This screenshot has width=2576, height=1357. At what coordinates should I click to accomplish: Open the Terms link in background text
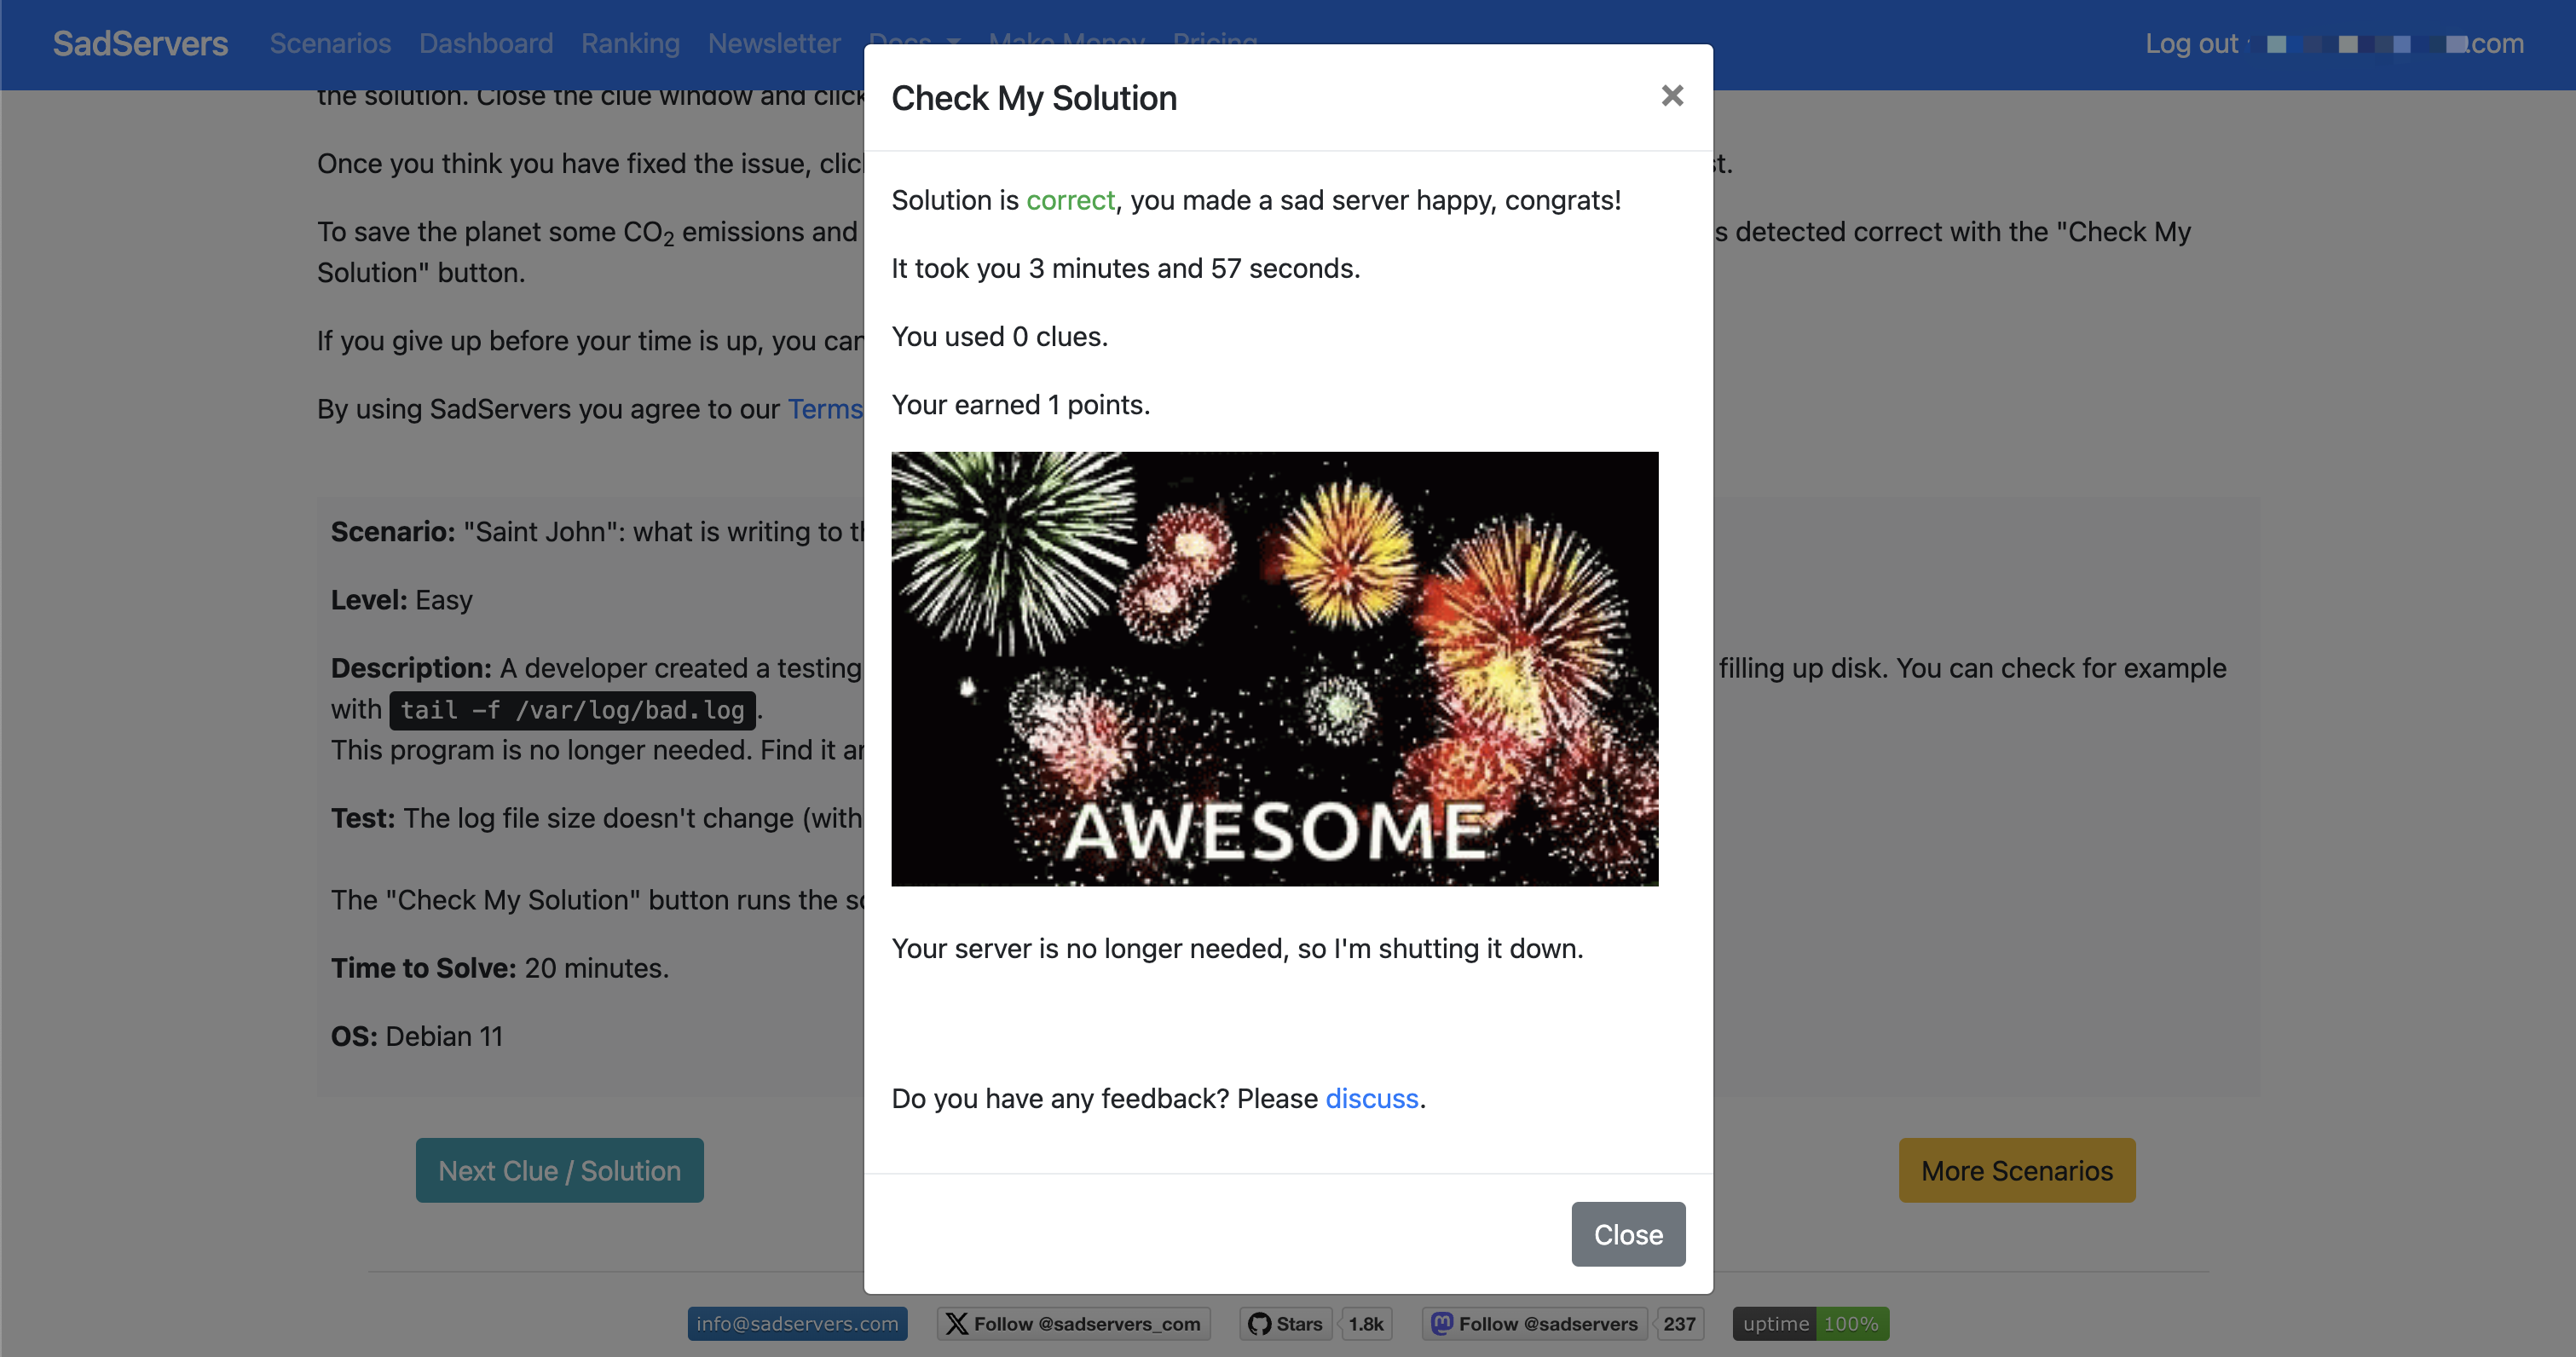(825, 409)
